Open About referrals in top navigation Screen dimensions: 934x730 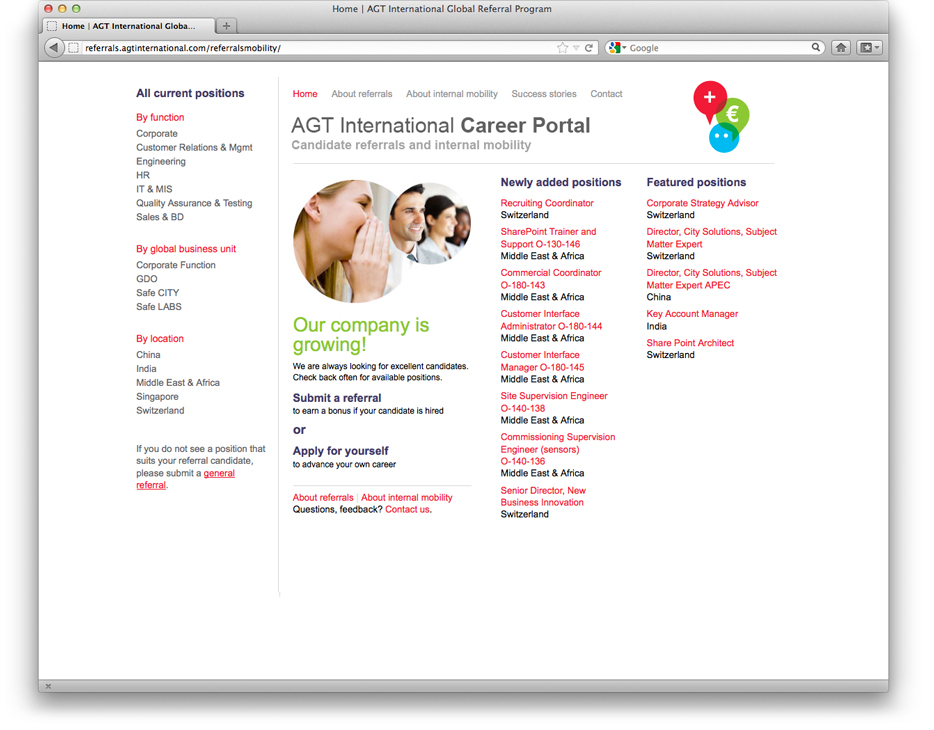click(x=362, y=94)
